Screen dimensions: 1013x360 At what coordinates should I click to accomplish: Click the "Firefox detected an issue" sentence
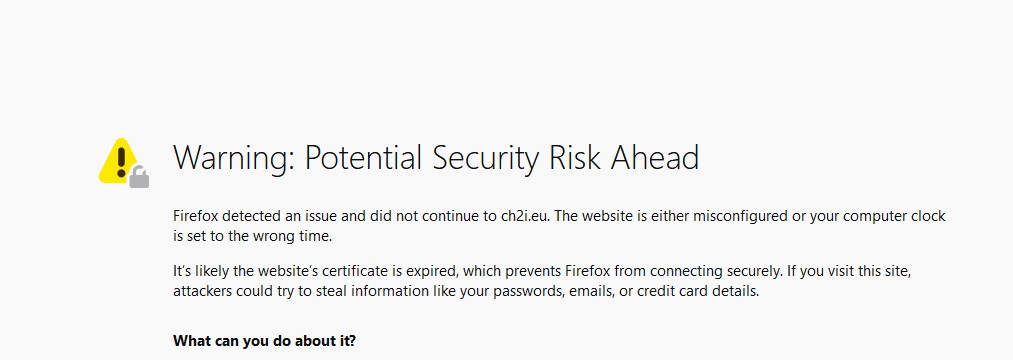[x=251, y=216]
